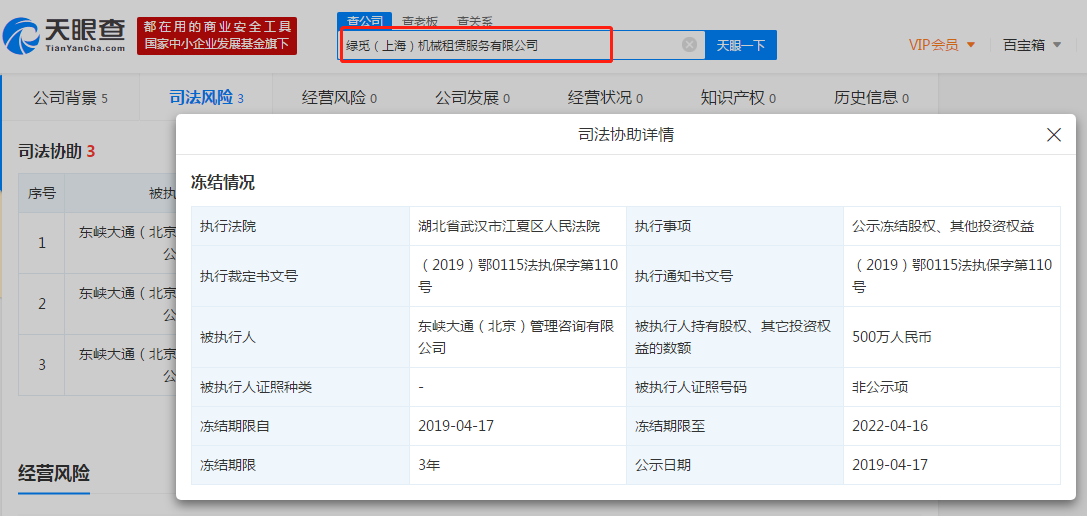Open the 司法风险 tab
The width and height of the screenshot is (1087, 516).
(206, 98)
